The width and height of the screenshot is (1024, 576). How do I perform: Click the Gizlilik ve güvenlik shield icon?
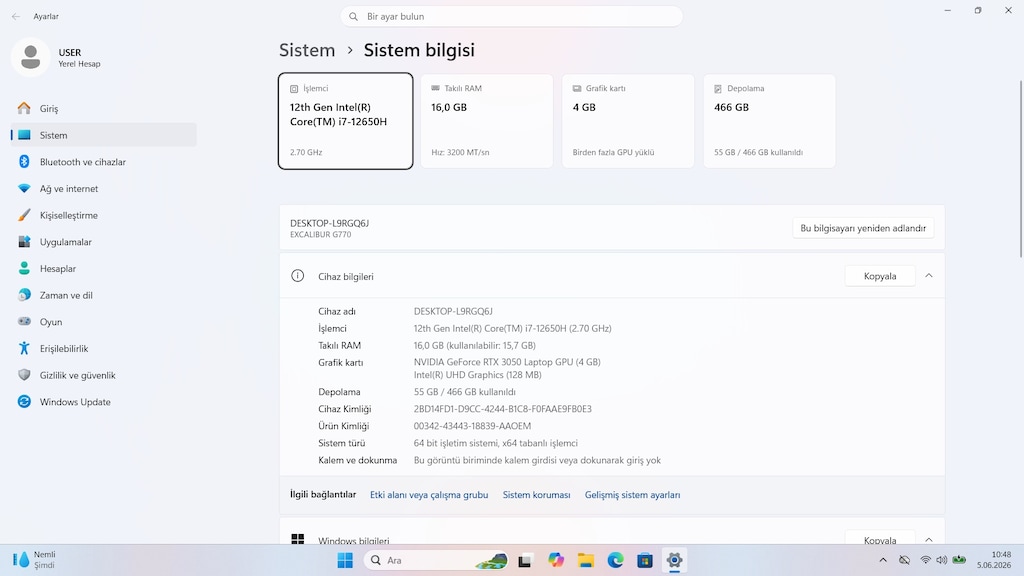(24, 375)
